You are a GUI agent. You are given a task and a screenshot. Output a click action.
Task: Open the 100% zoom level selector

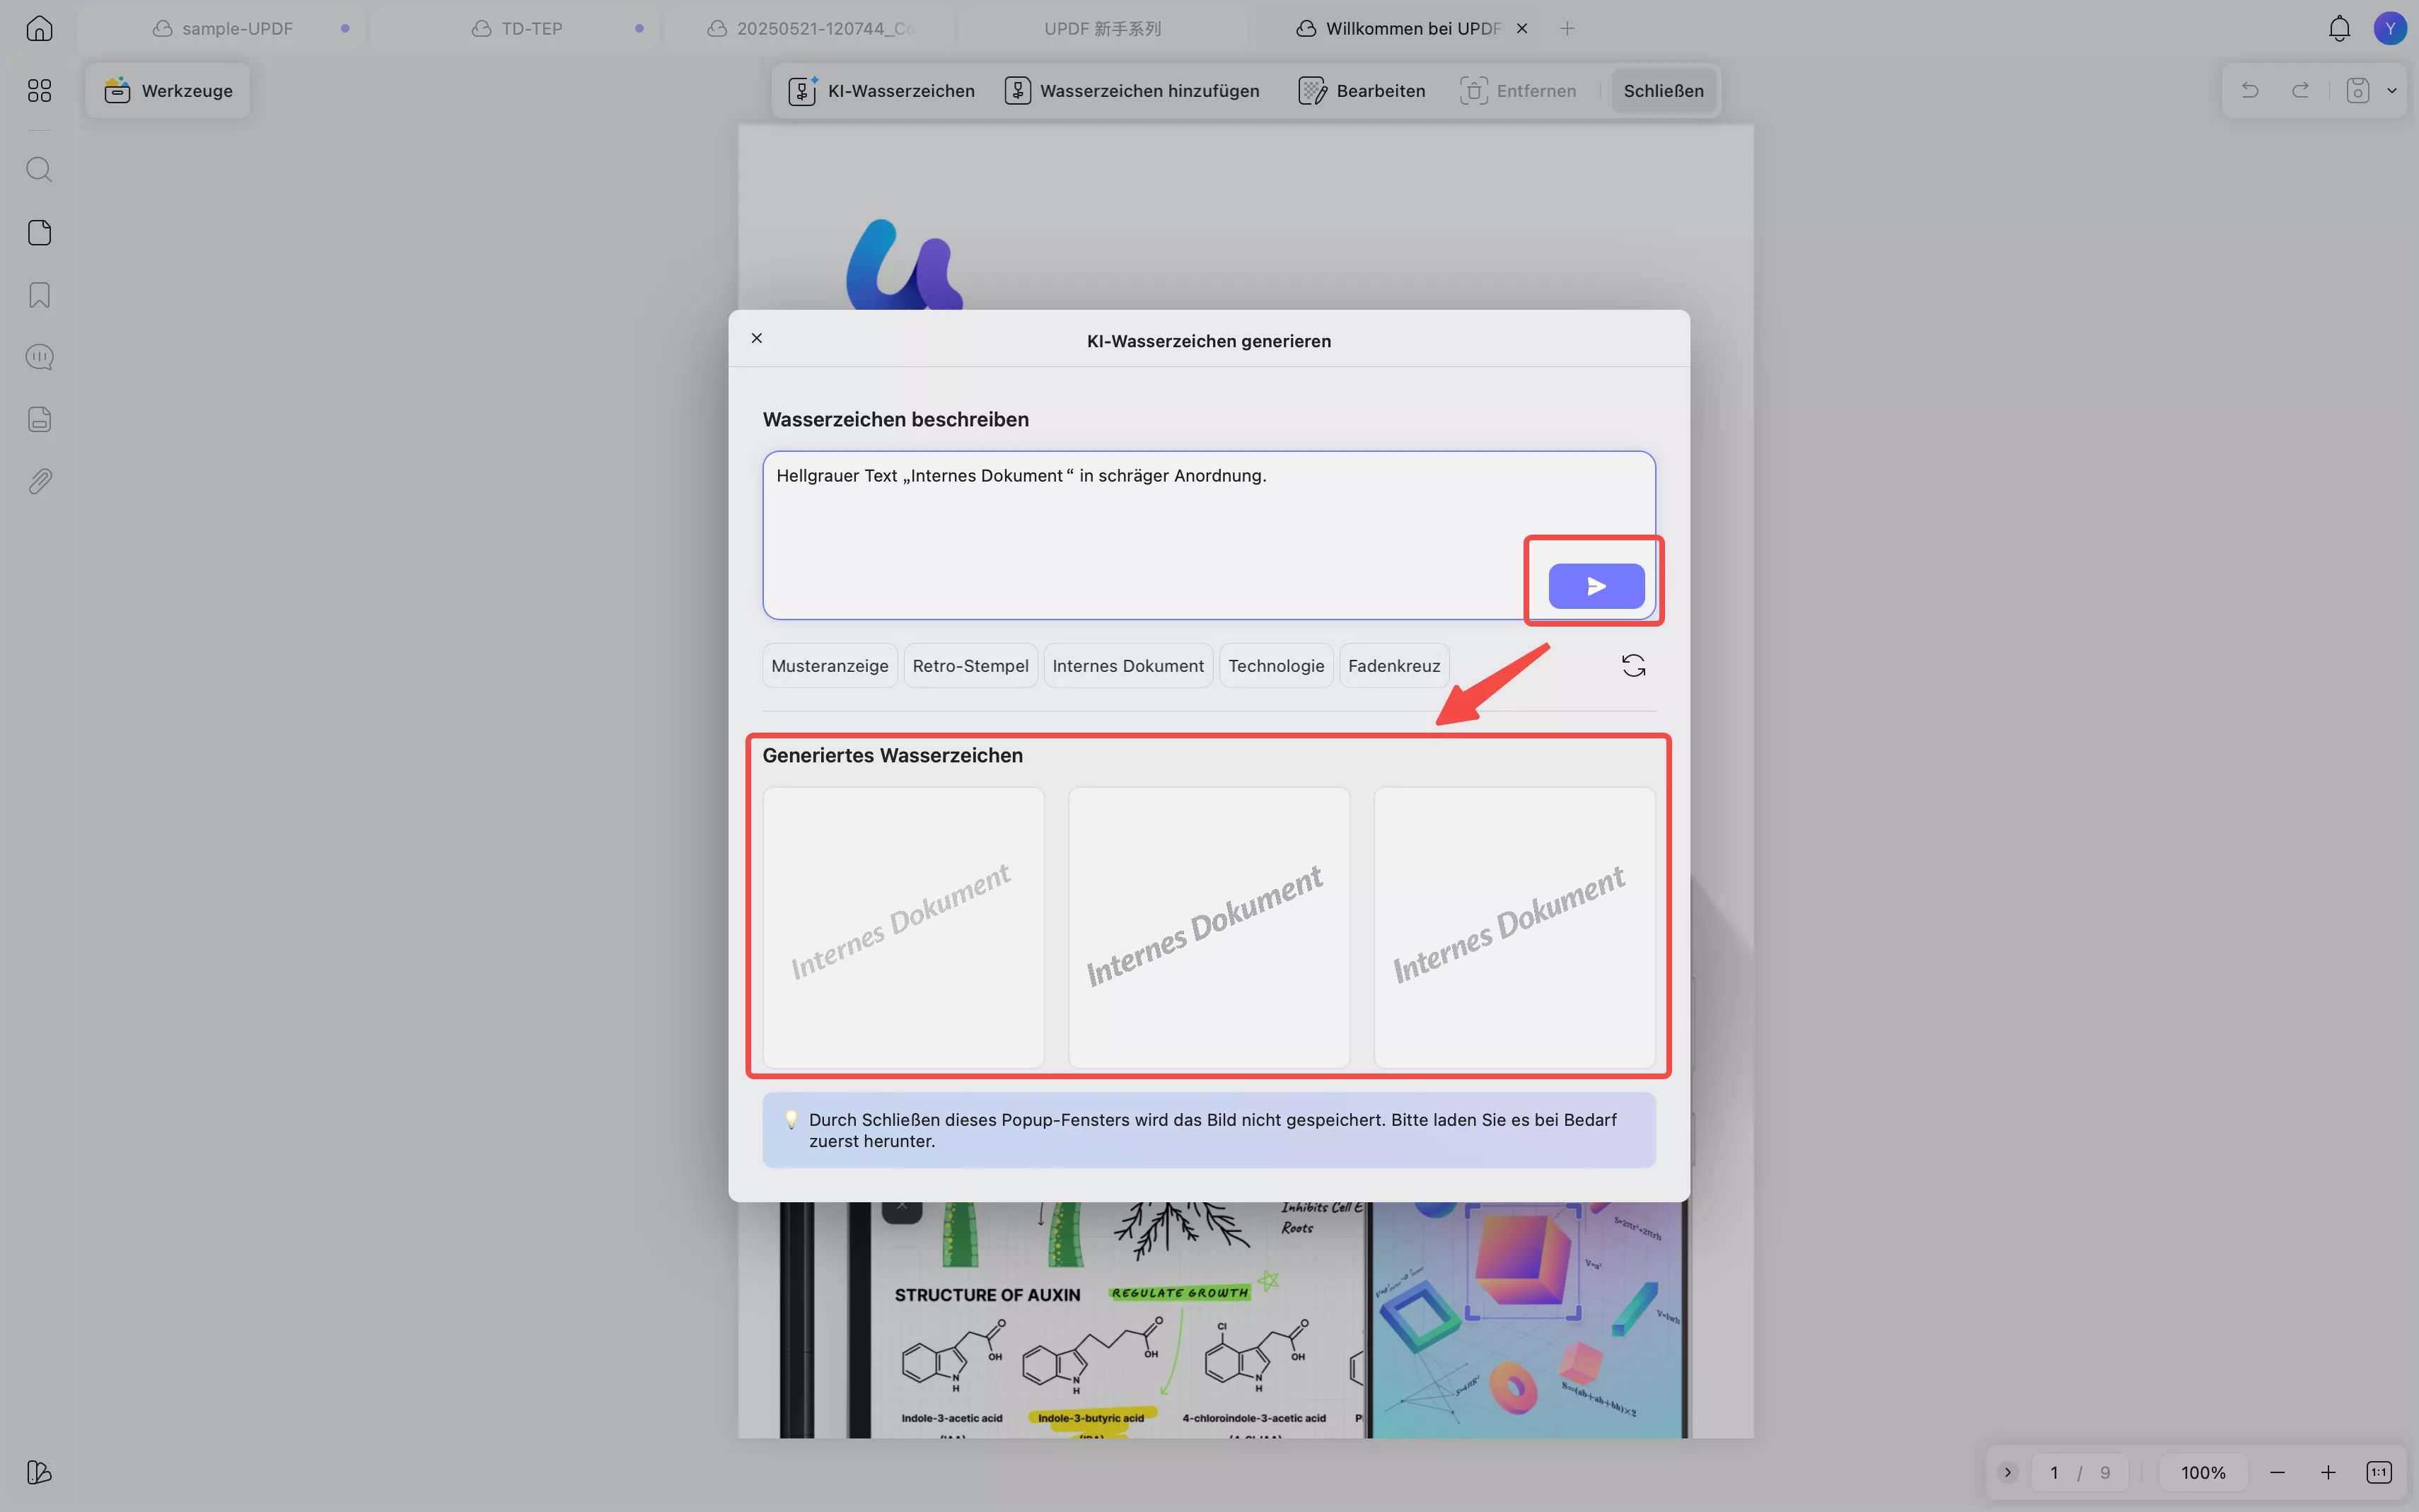2202,1472
